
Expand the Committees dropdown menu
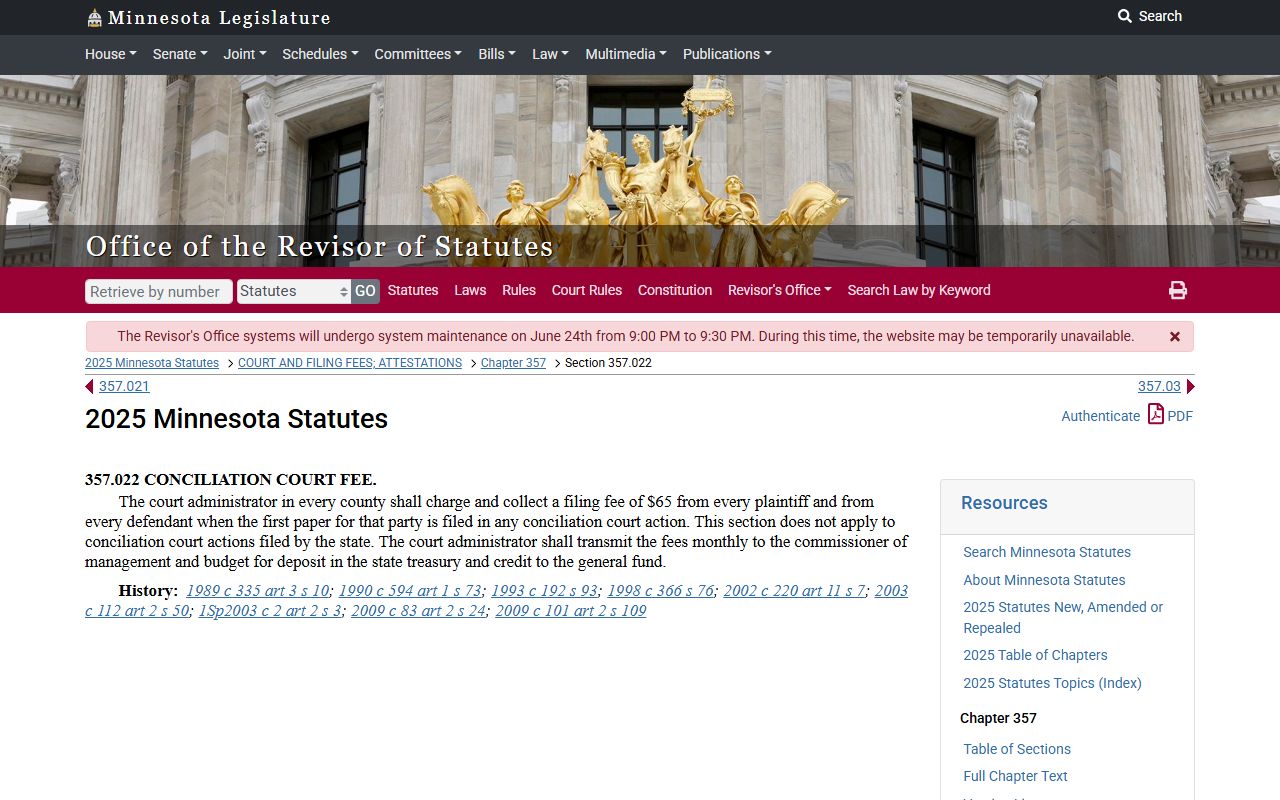tap(418, 54)
